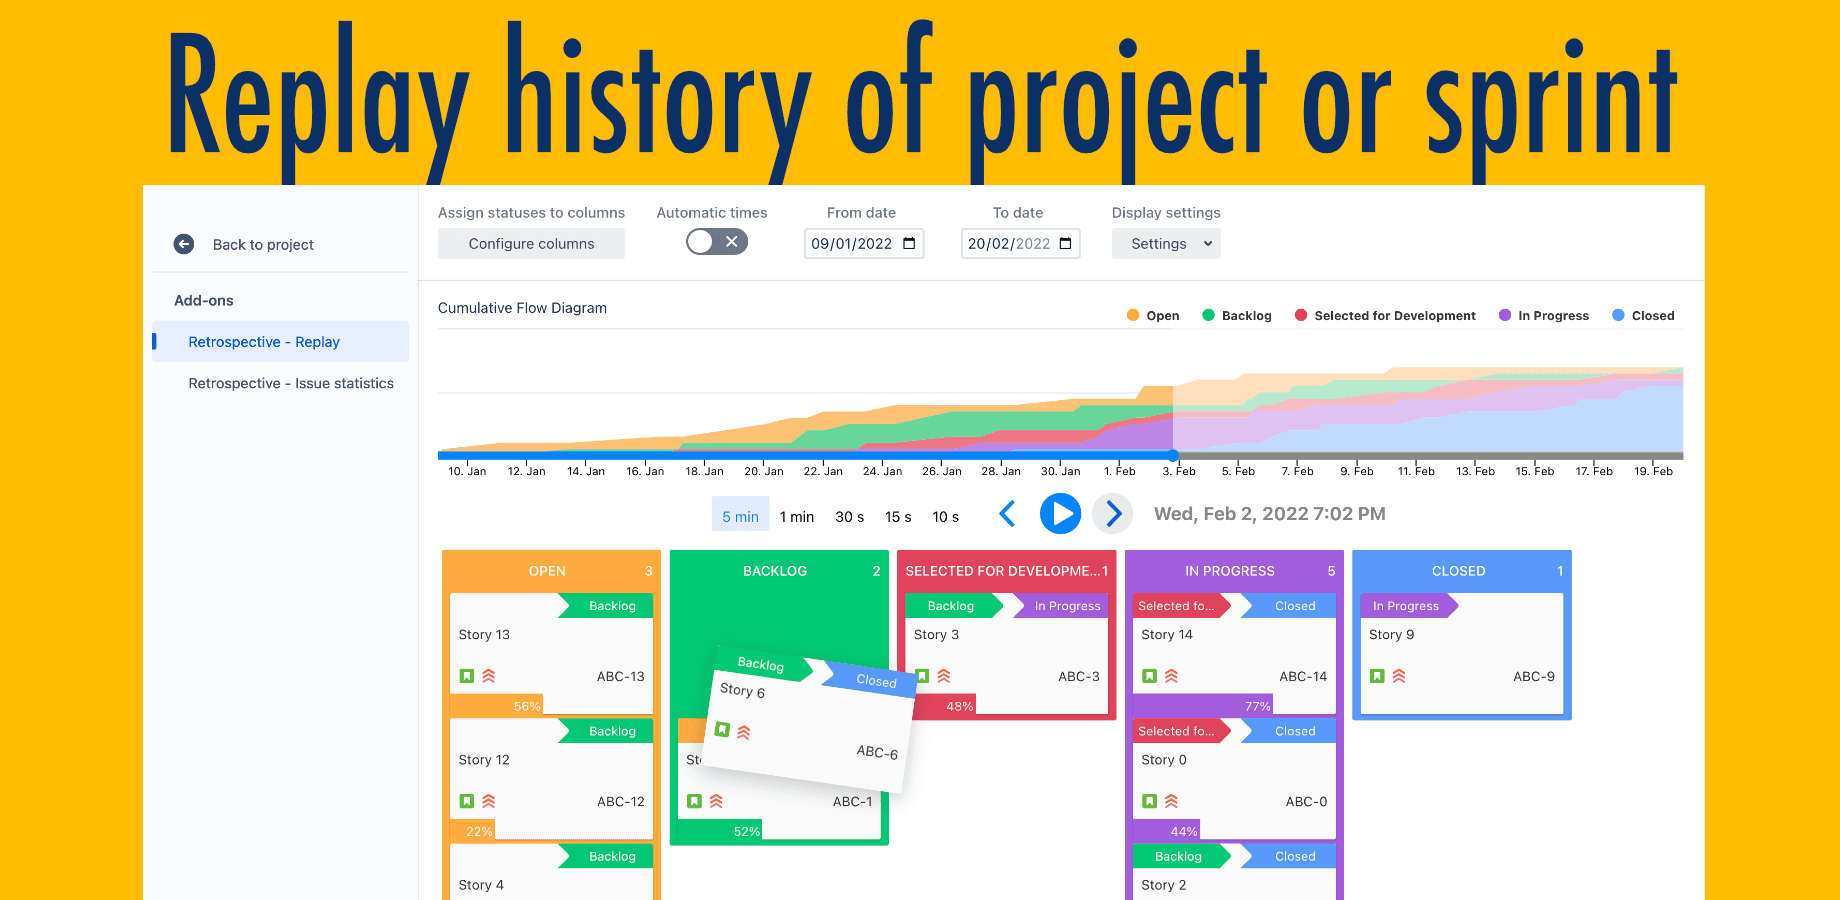The width and height of the screenshot is (1840, 900).
Task: Step back with left chevron
Action: [1008, 514]
